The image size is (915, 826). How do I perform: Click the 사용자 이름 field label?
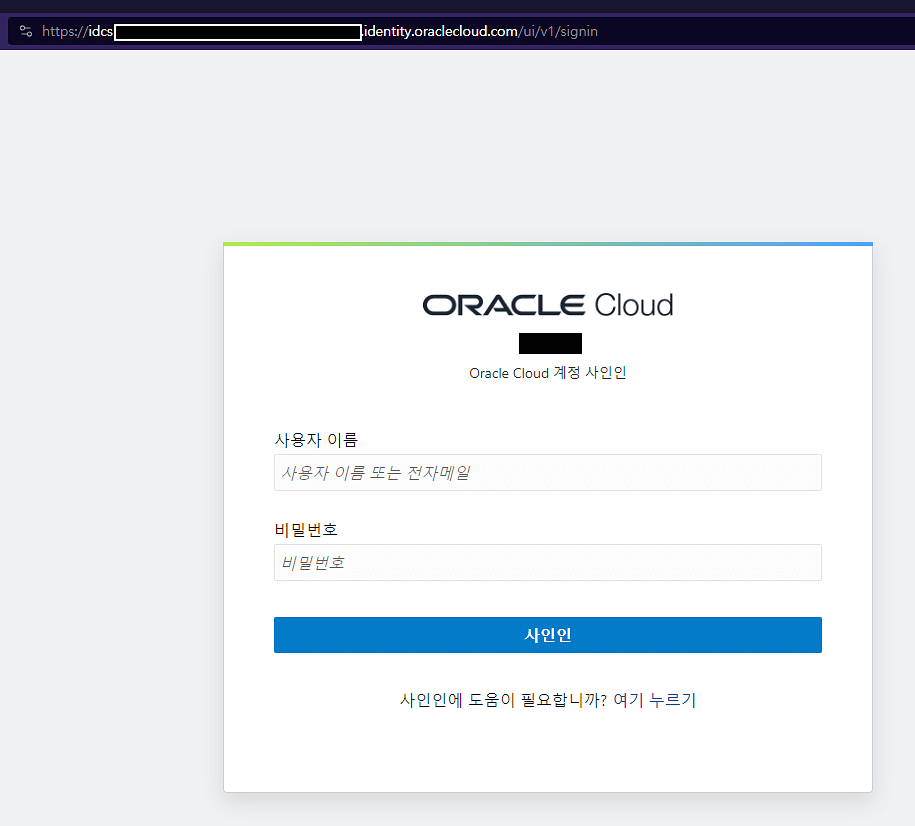(x=316, y=440)
